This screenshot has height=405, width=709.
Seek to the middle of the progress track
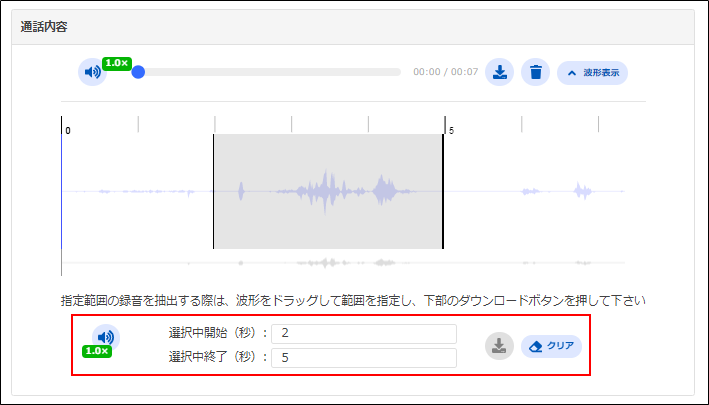(x=270, y=72)
